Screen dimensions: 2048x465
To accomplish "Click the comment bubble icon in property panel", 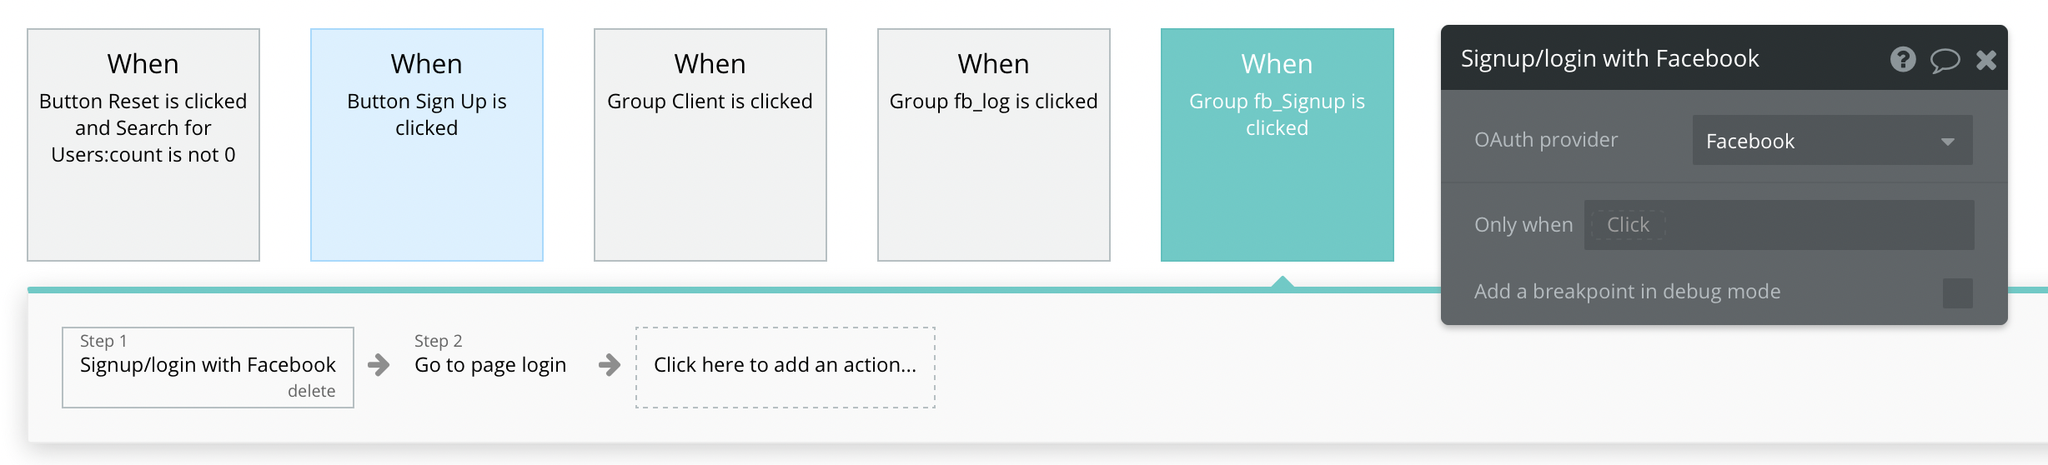I will click(1944, 60).
